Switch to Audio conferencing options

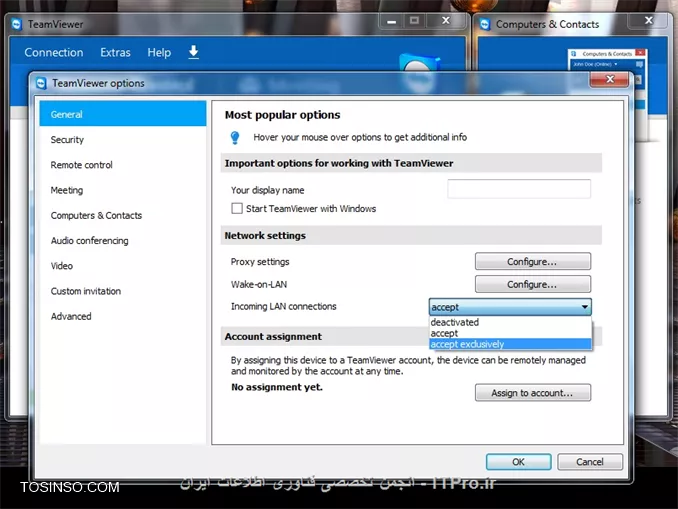tap(123, 240)
